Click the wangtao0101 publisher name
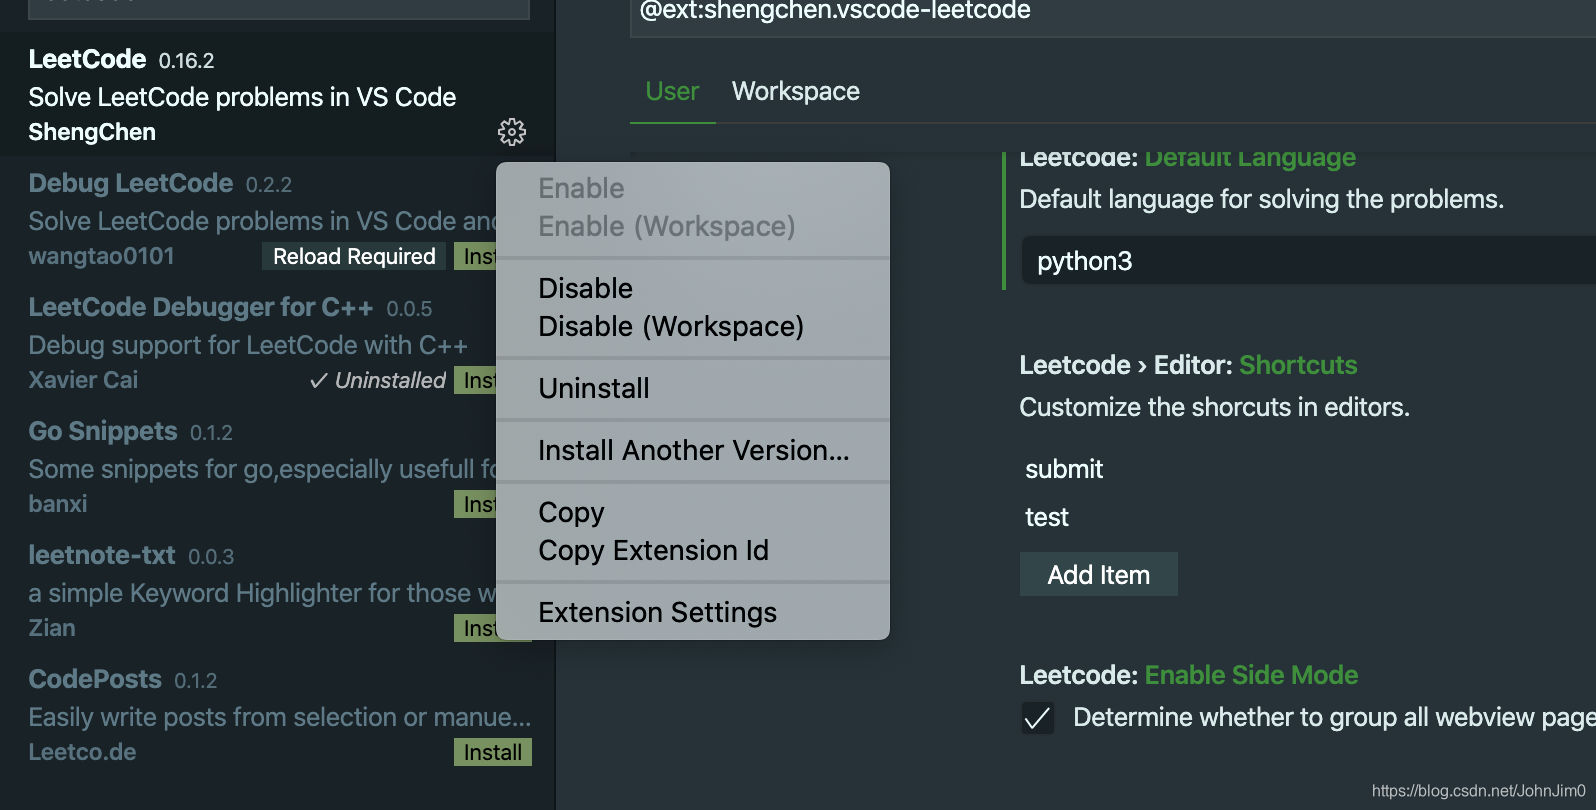This screenshot has height=810, width=1596. [101, 256]
